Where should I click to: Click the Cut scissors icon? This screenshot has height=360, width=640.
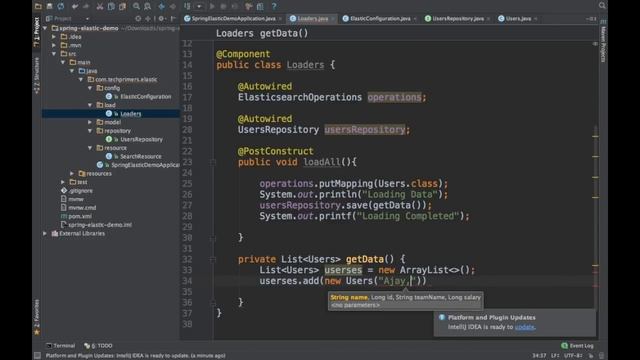click(100, 6)
